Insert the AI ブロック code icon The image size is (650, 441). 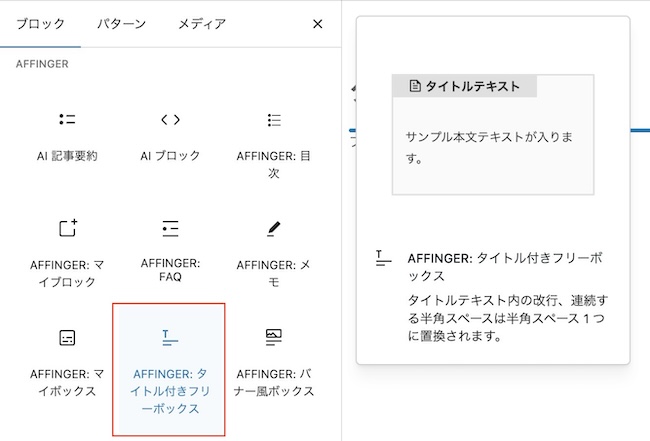(170, 120)
